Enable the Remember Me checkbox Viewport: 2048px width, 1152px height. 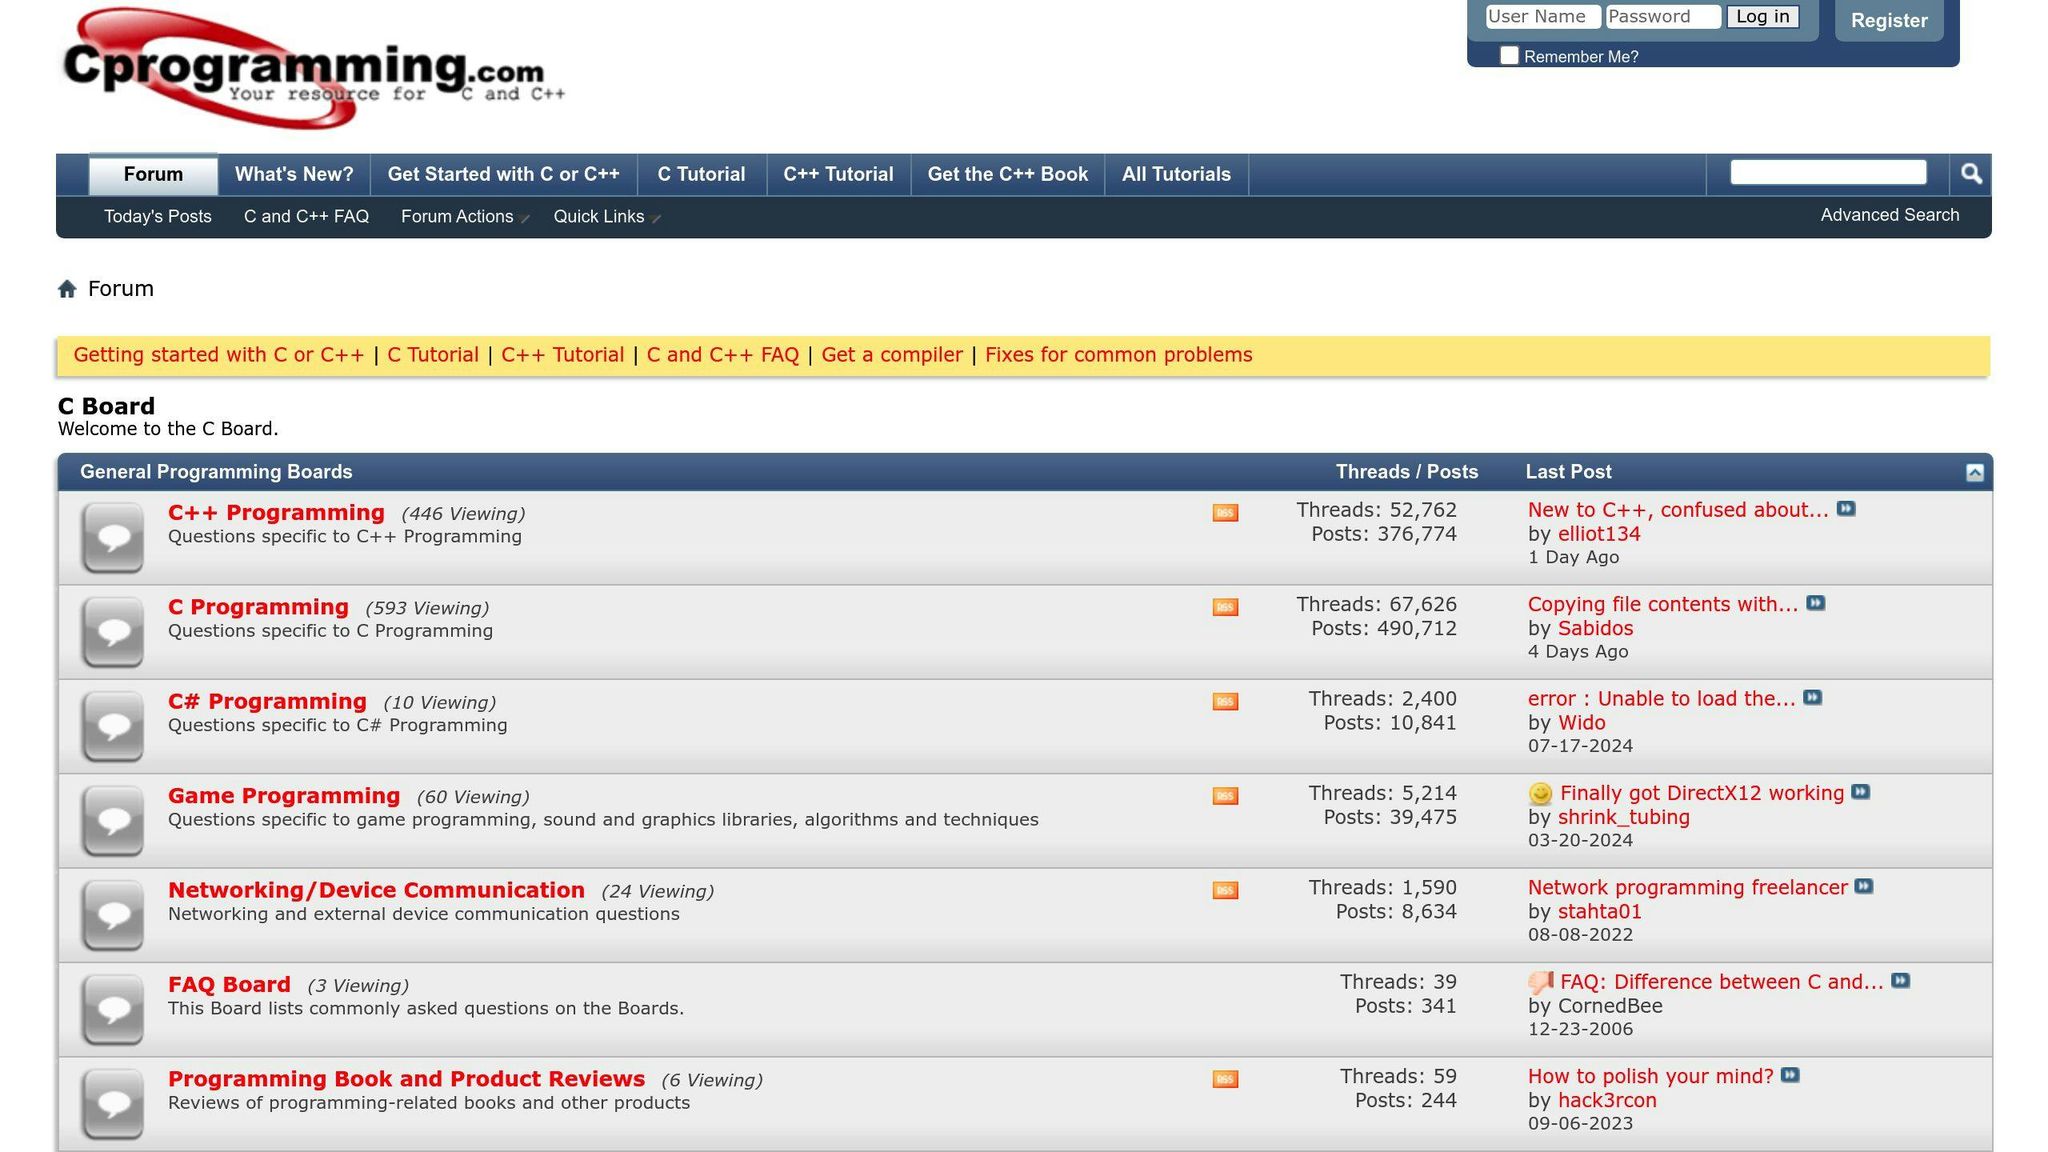[x=1509, y=56]
